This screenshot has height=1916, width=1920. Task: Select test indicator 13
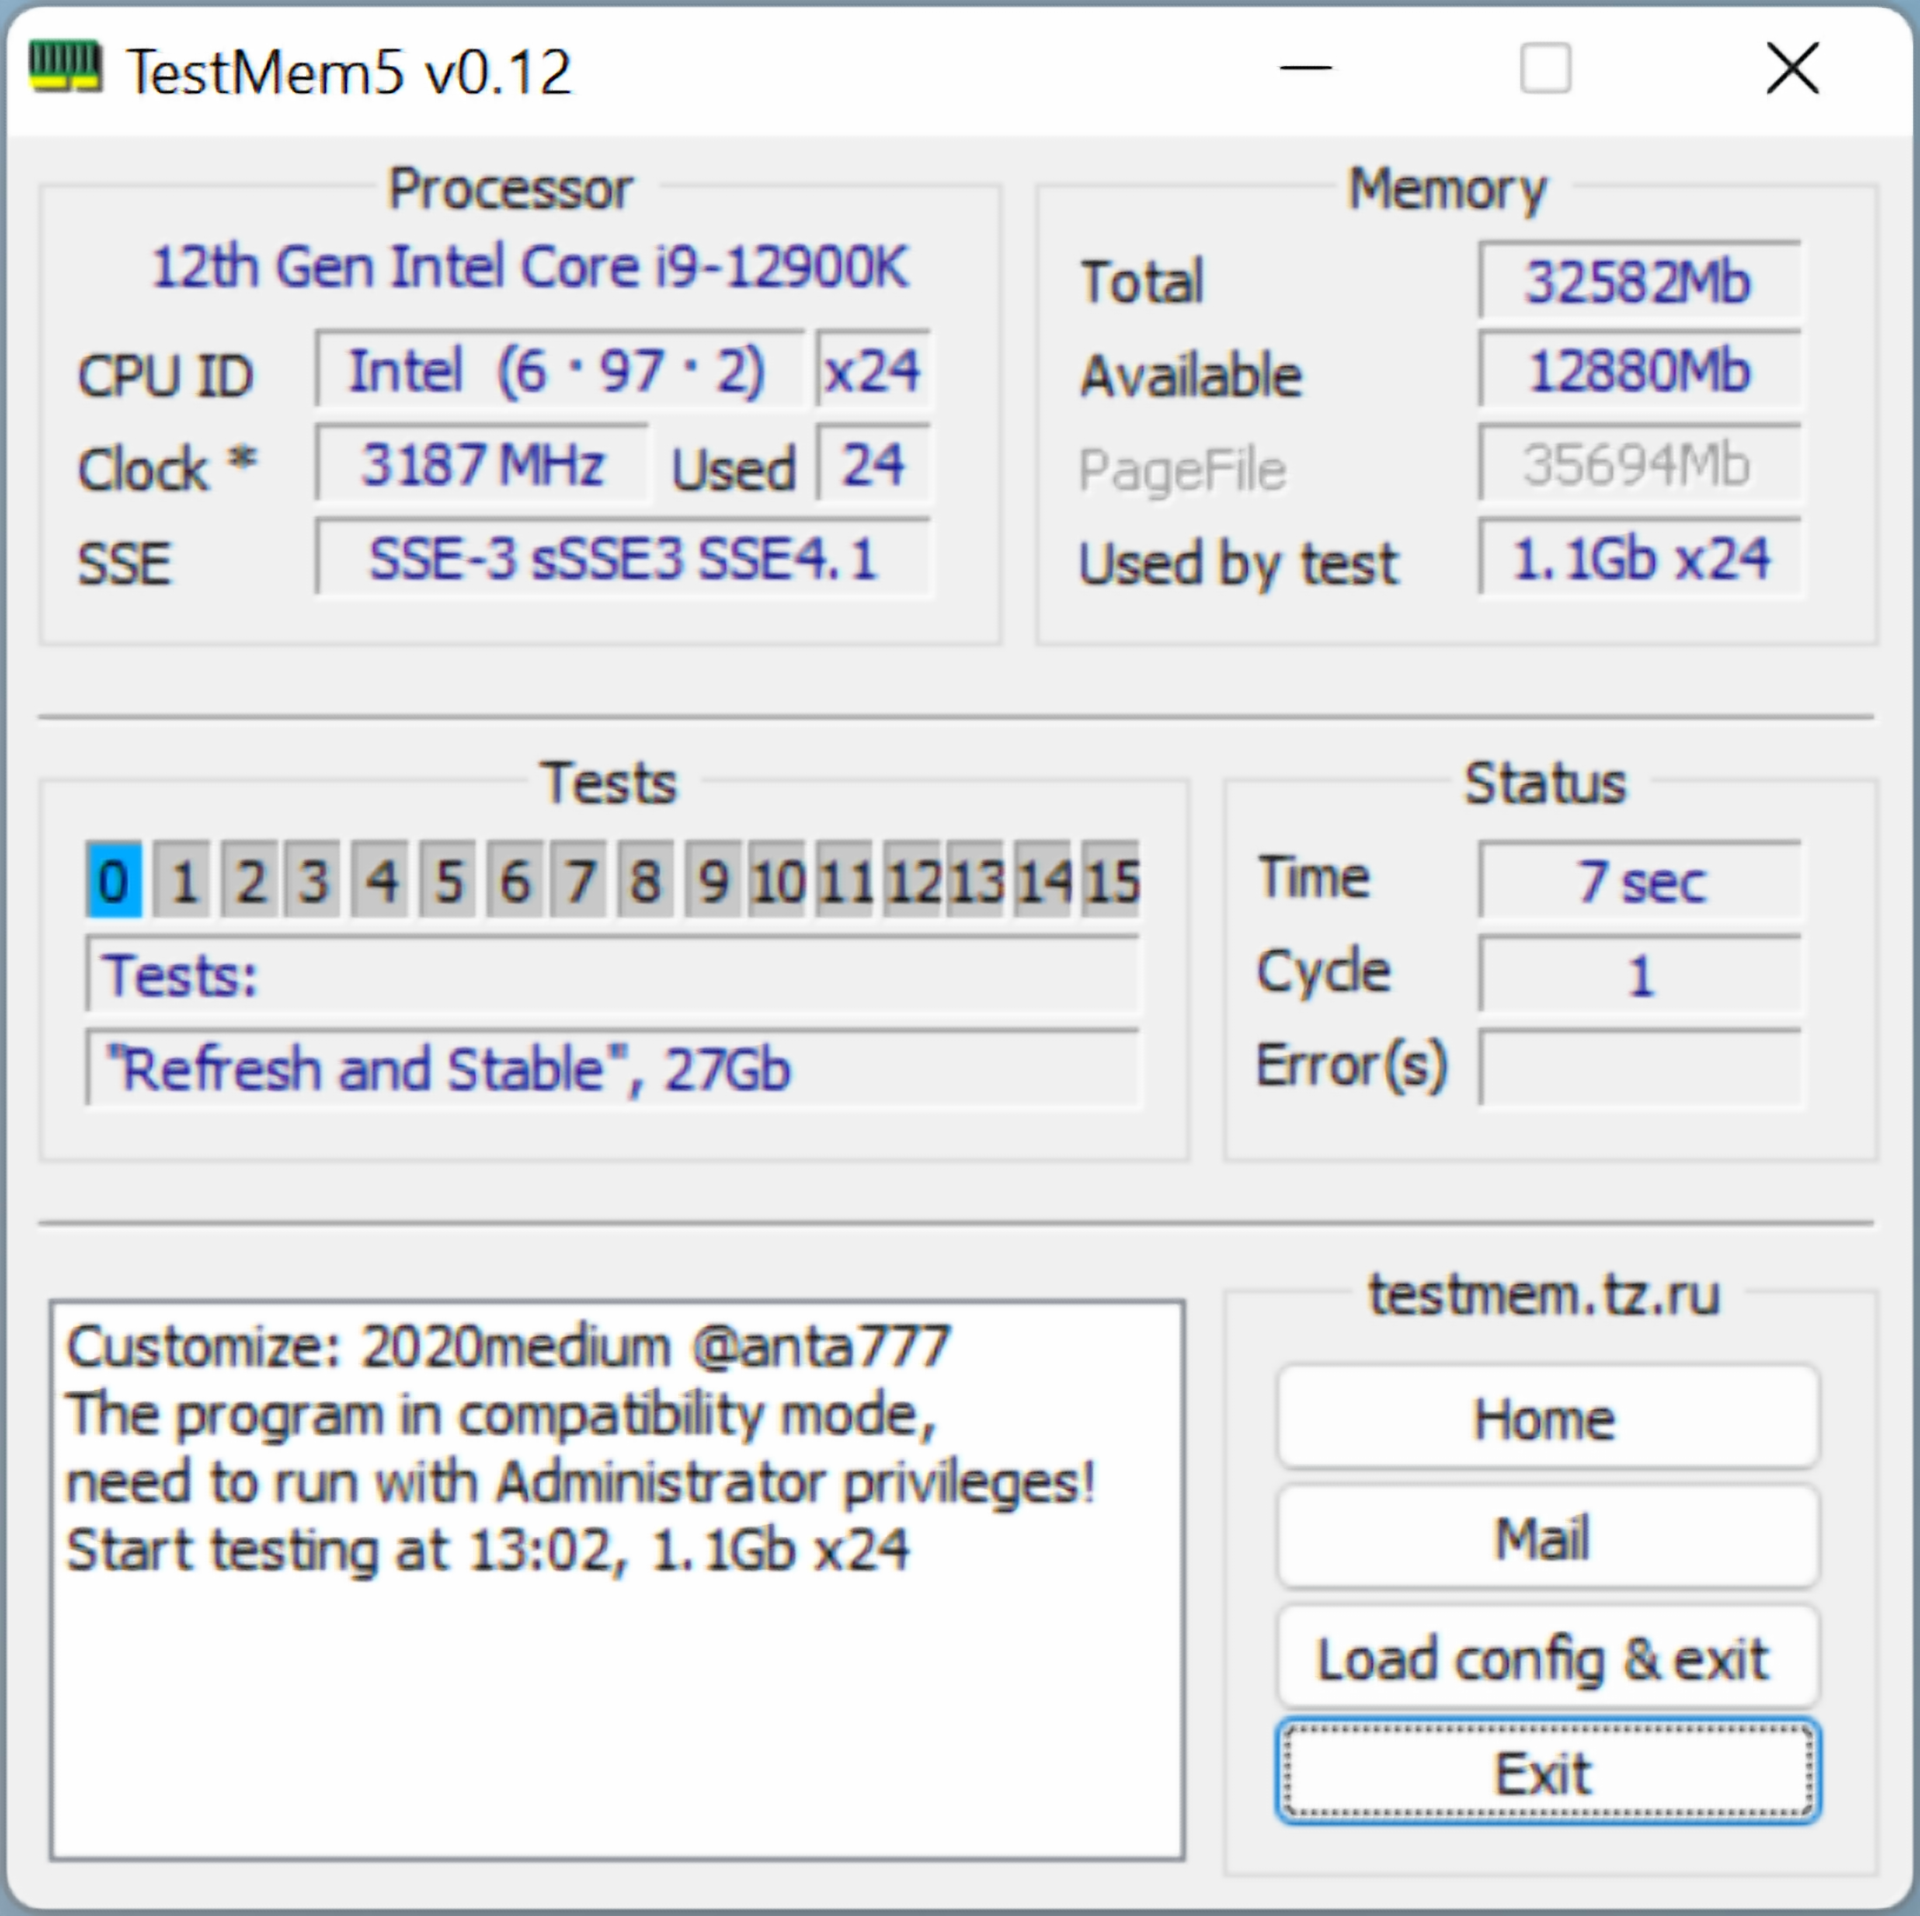click(977, 880)
